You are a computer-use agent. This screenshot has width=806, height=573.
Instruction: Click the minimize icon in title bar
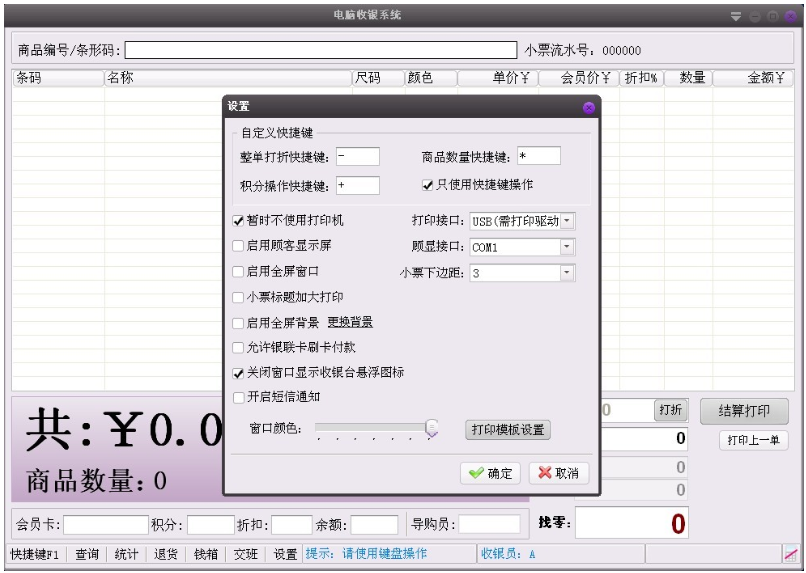pyautogui.click(x=754, y=16)
